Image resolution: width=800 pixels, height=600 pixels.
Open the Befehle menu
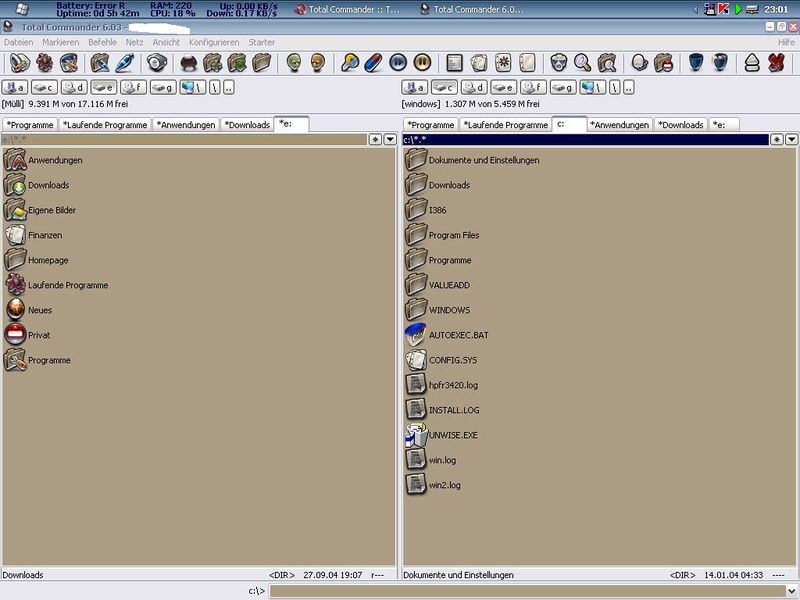[102, 42]
